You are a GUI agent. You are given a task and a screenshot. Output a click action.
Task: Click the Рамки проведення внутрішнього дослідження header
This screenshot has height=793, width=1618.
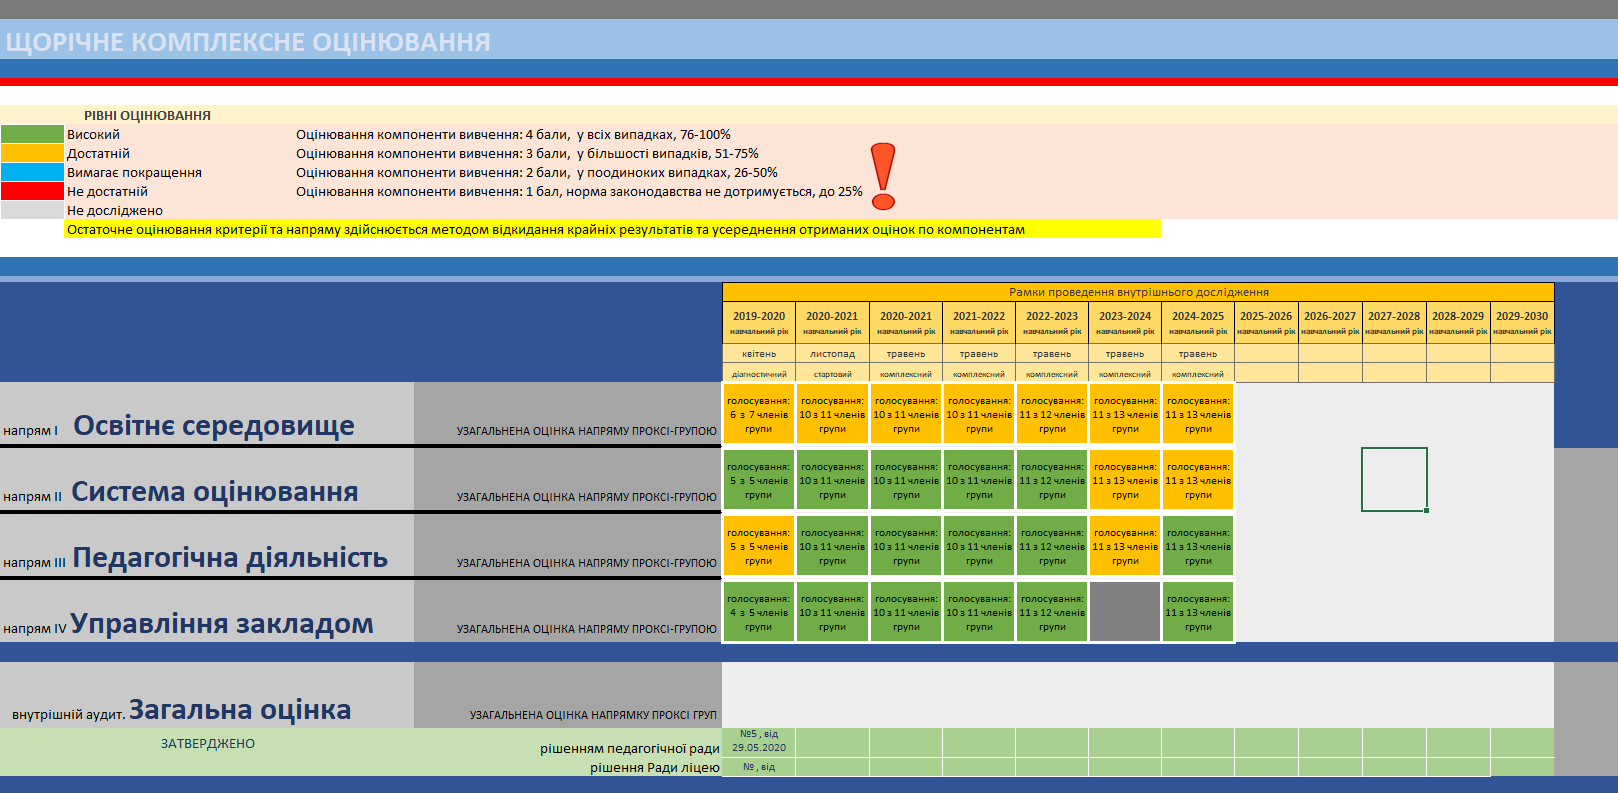(x=1138, y=292)
